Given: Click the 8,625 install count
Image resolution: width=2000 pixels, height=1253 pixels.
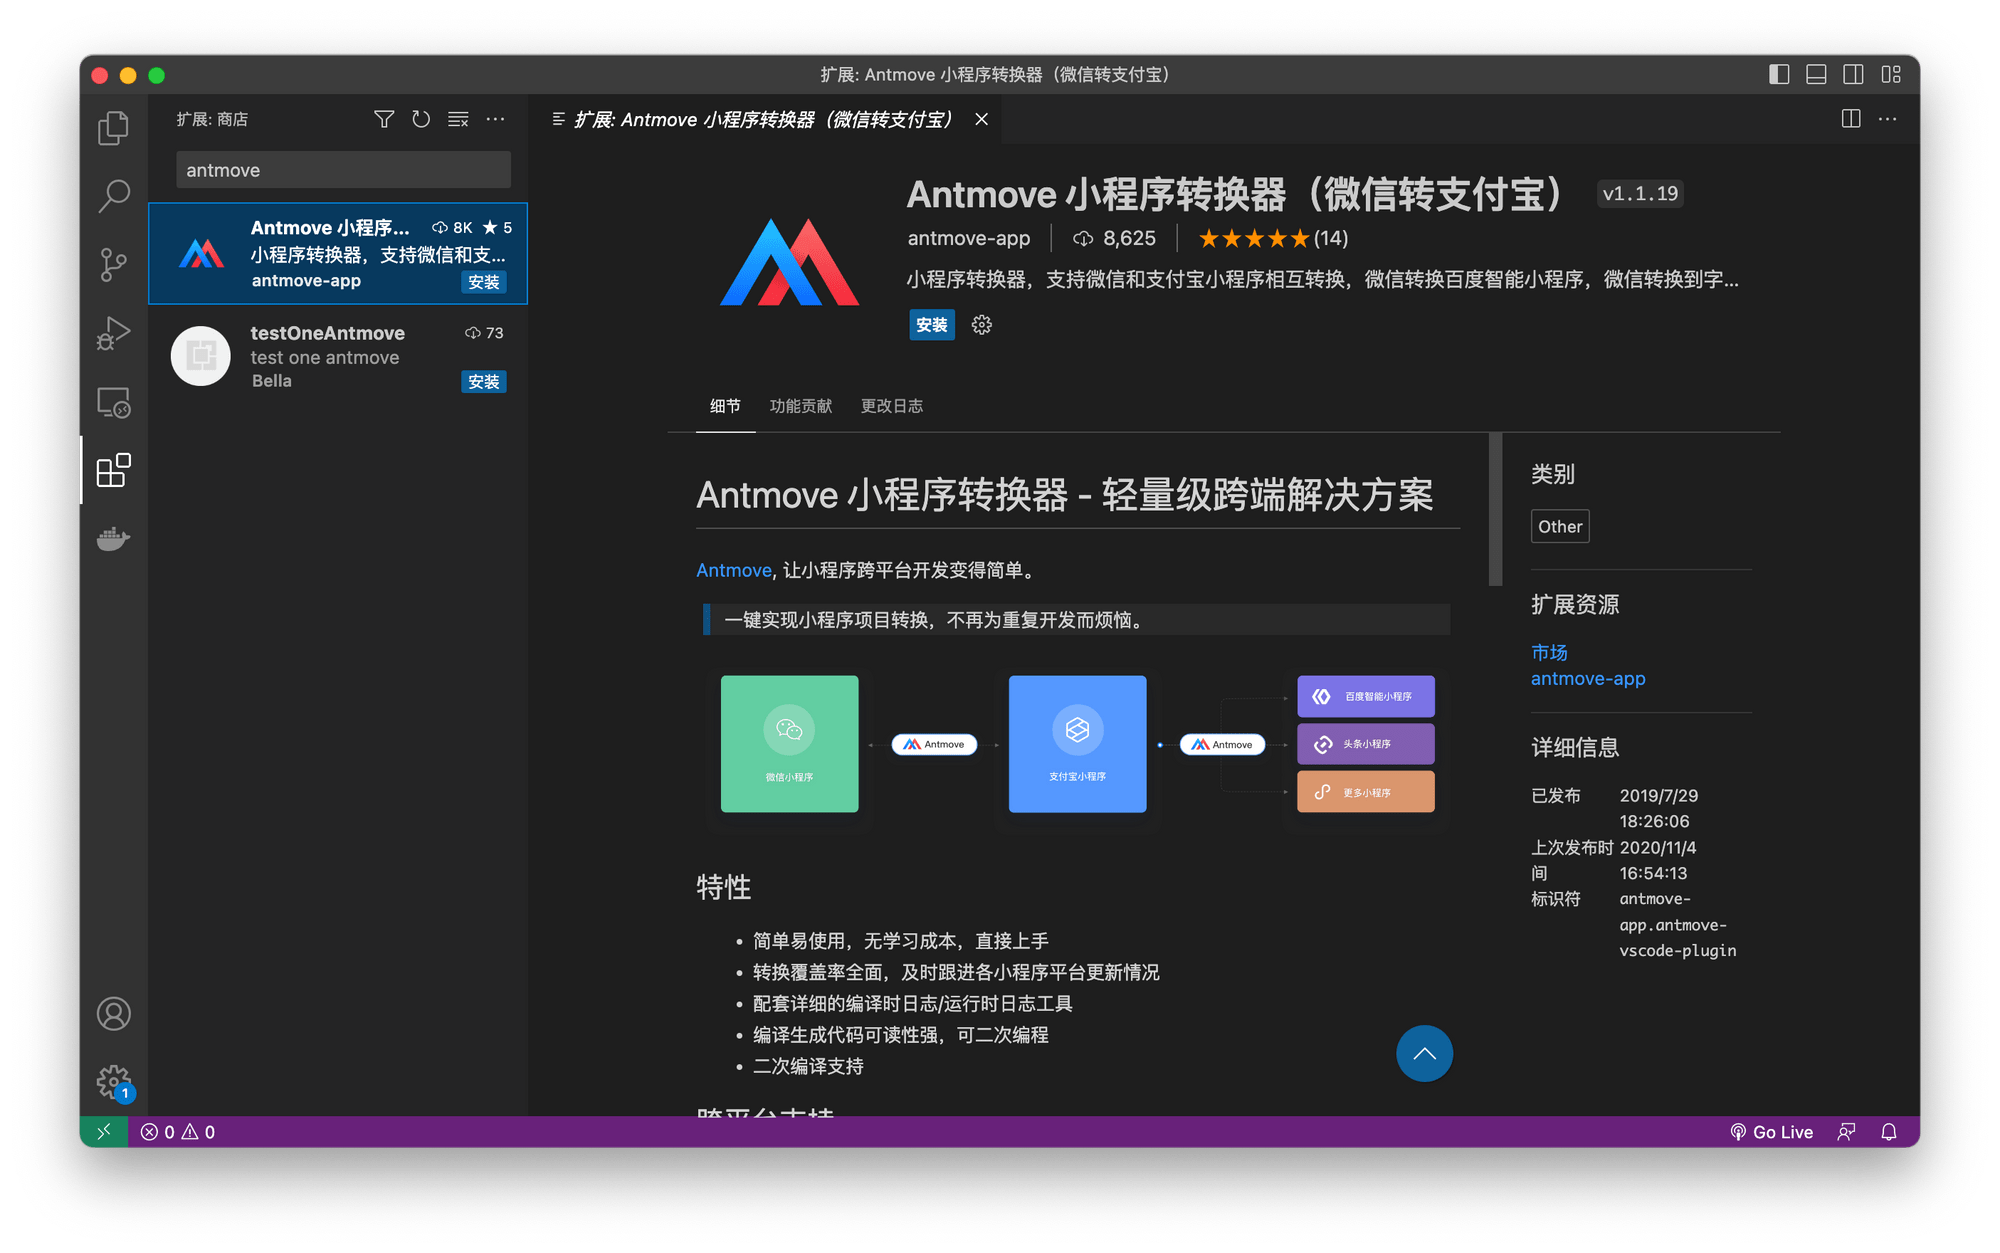Looking at the screenshot, I should 1114,238.
